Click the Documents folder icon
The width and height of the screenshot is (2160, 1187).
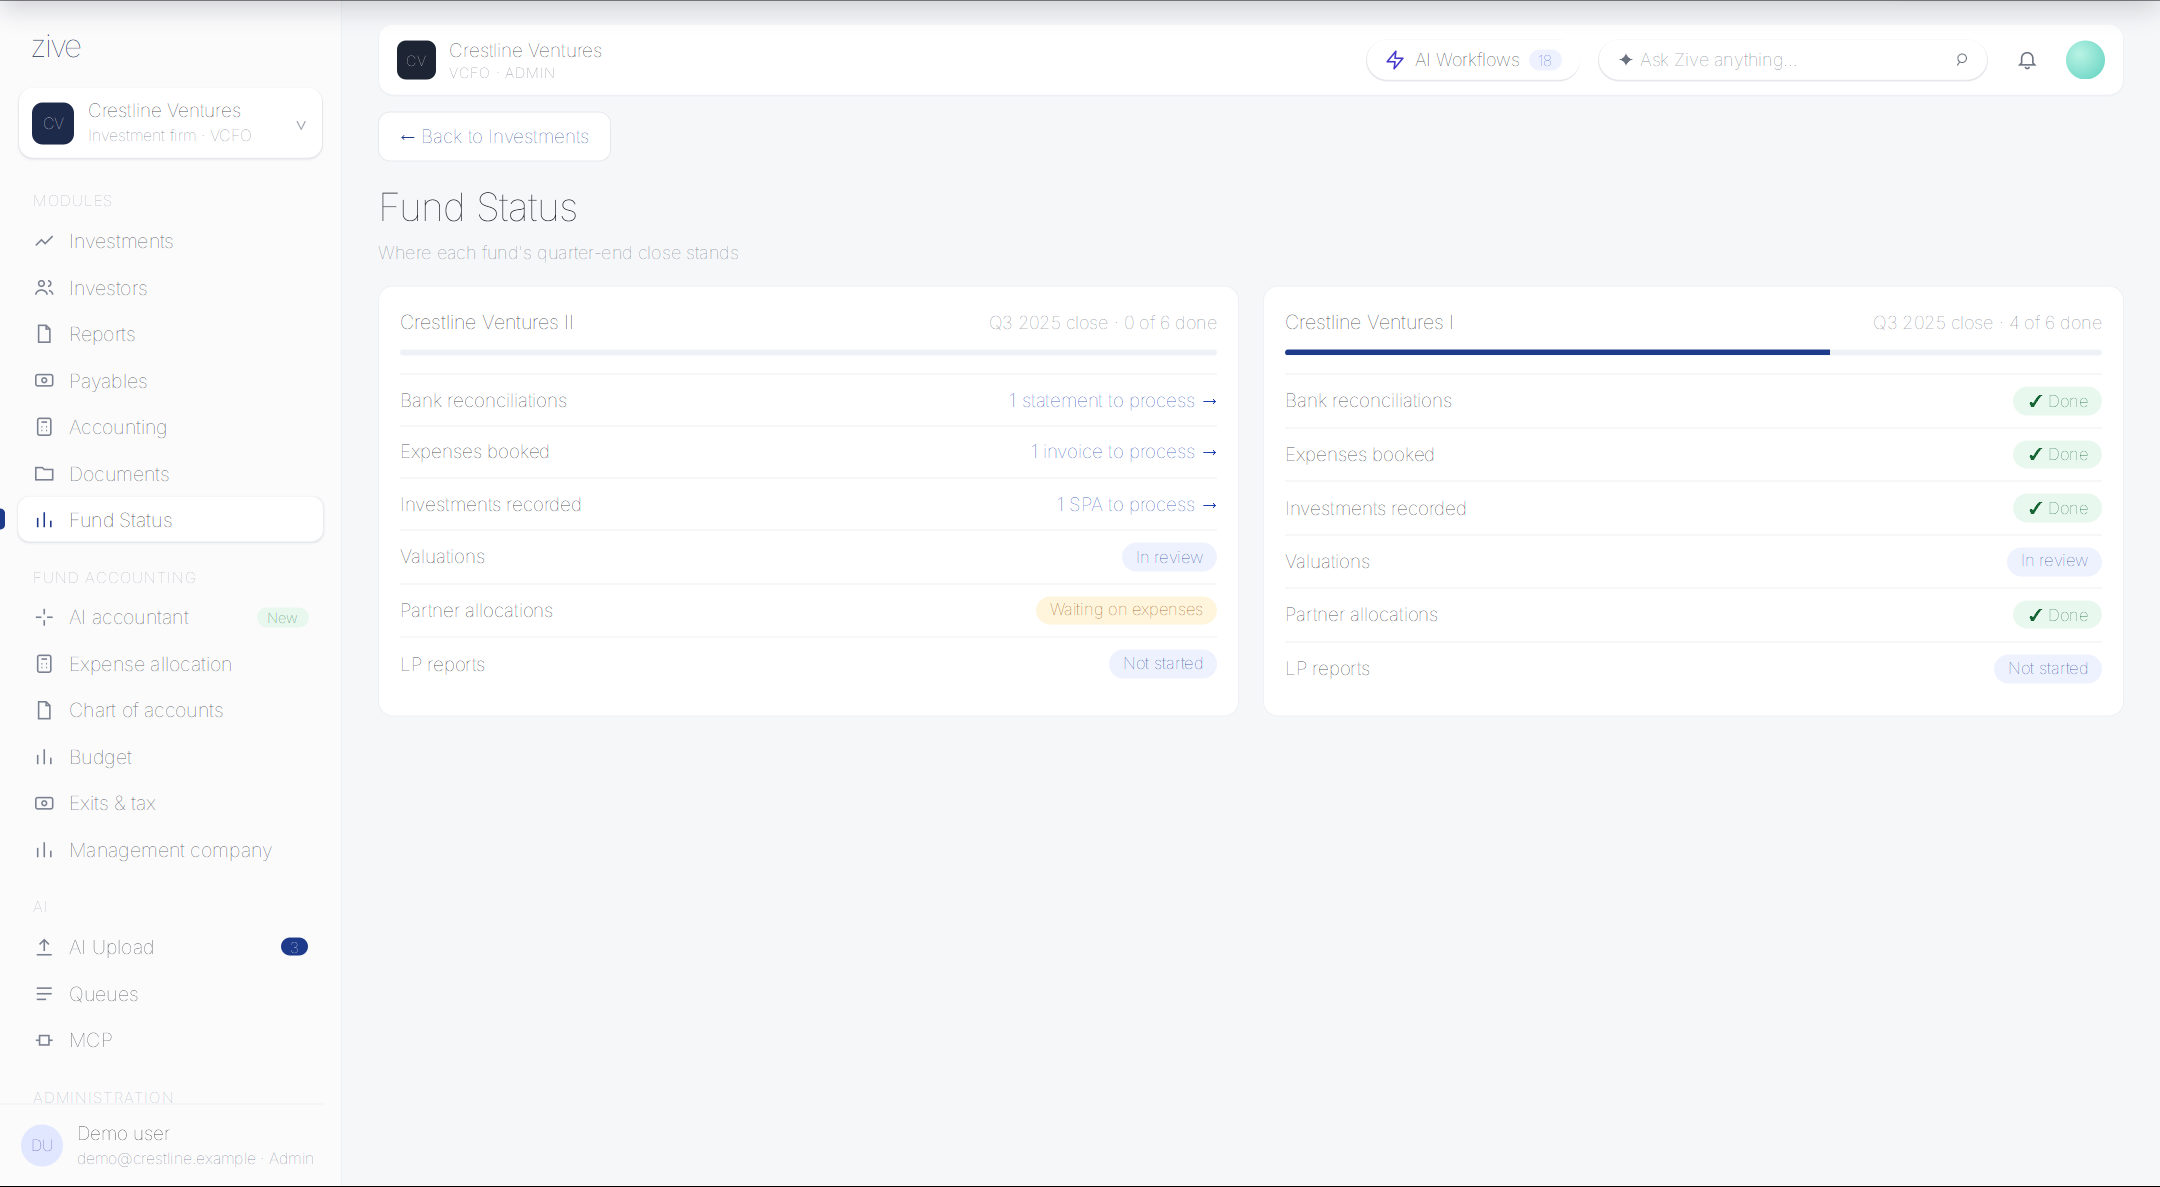pyautogui.click(x=44, y=473)
